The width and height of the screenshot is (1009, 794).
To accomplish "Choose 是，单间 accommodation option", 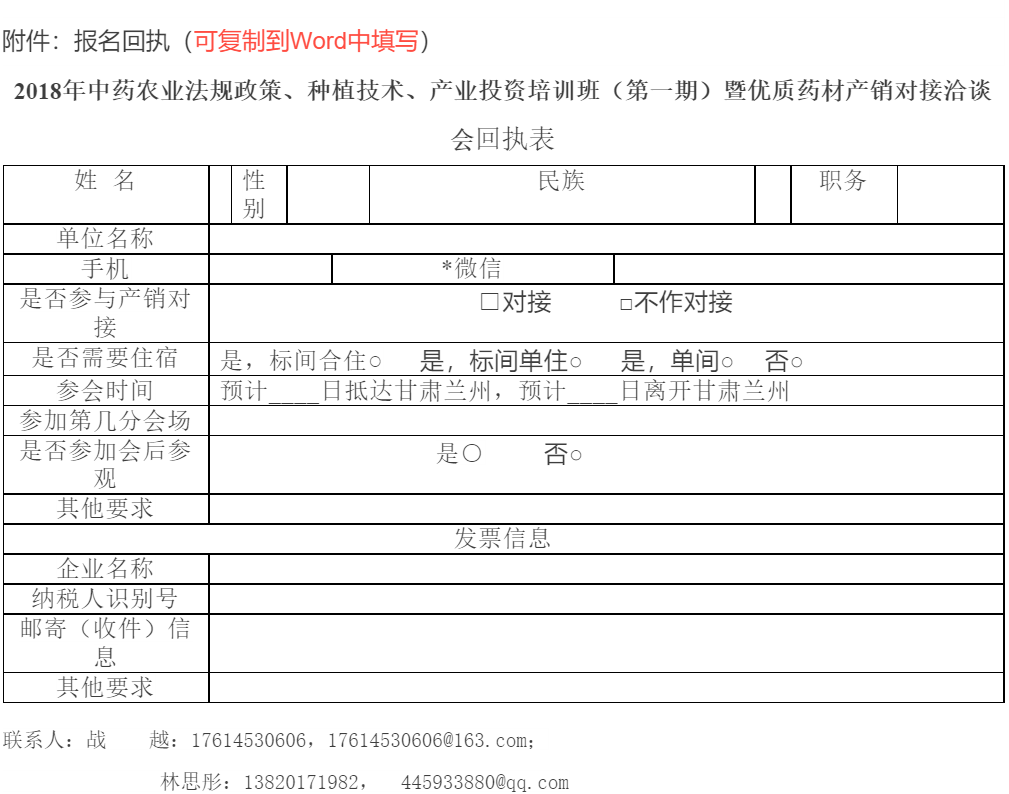I will coord(727,362).
